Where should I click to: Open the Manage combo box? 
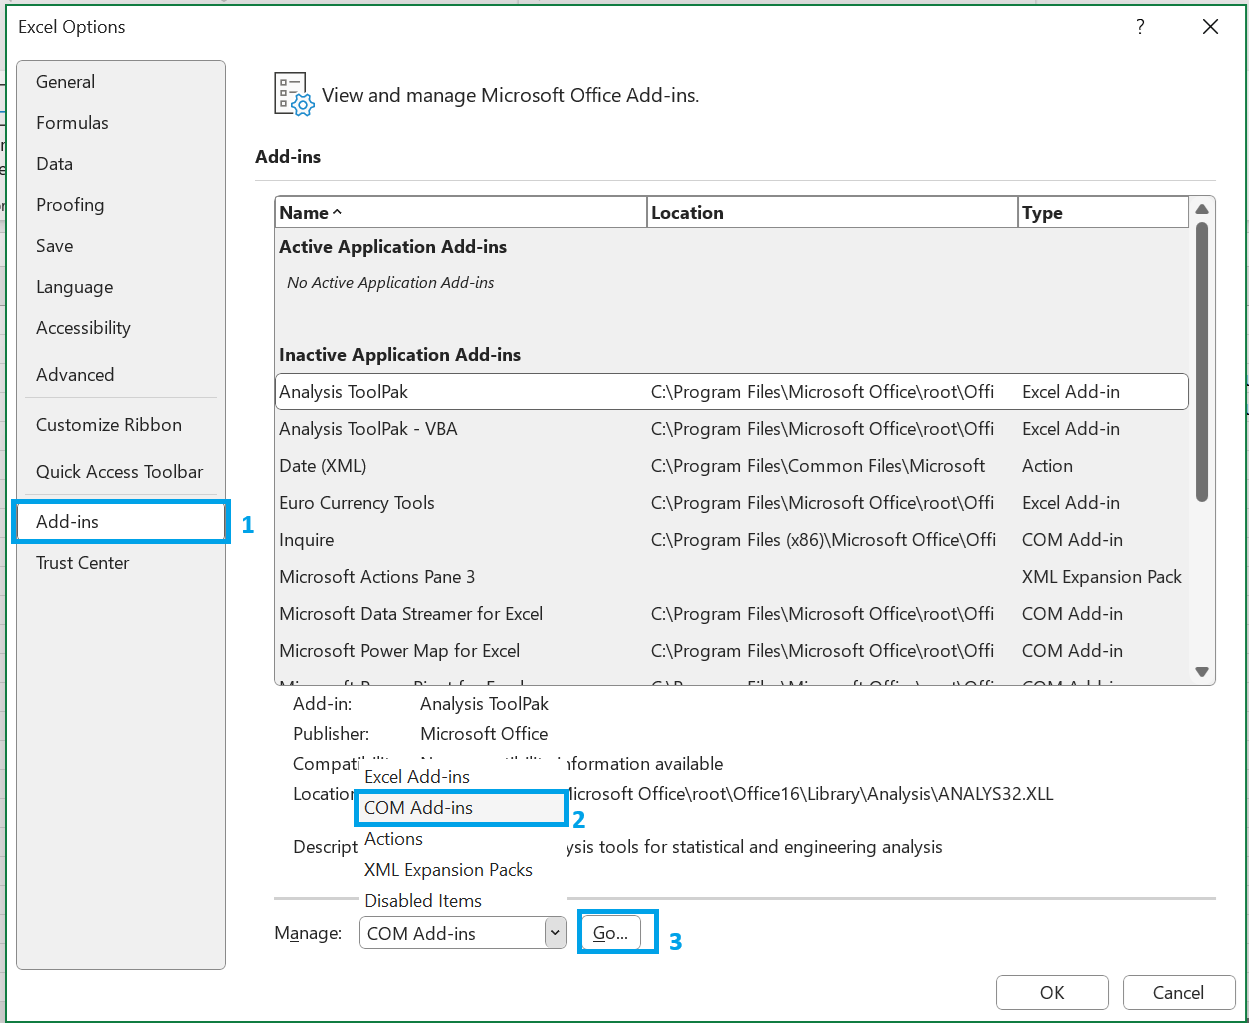[462, 933]
